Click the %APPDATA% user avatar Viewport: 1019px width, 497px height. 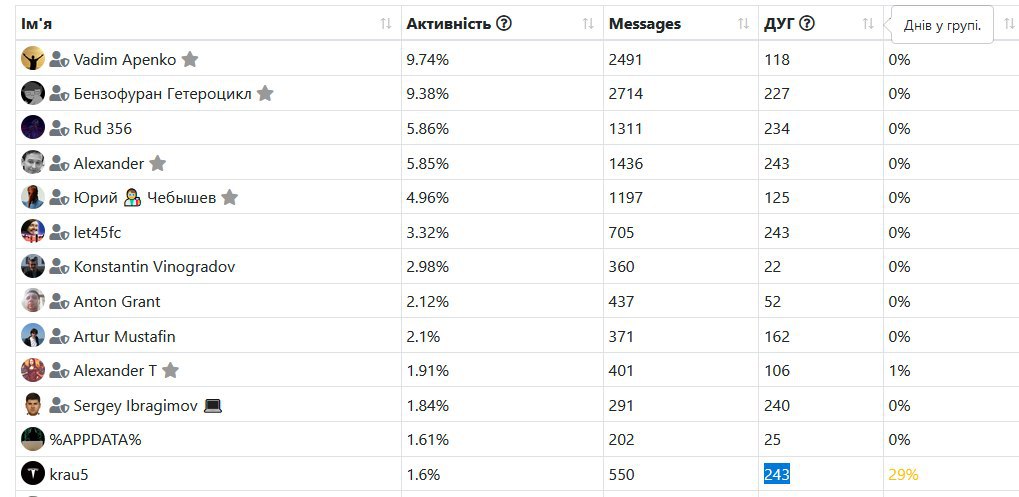click(32, 439)
